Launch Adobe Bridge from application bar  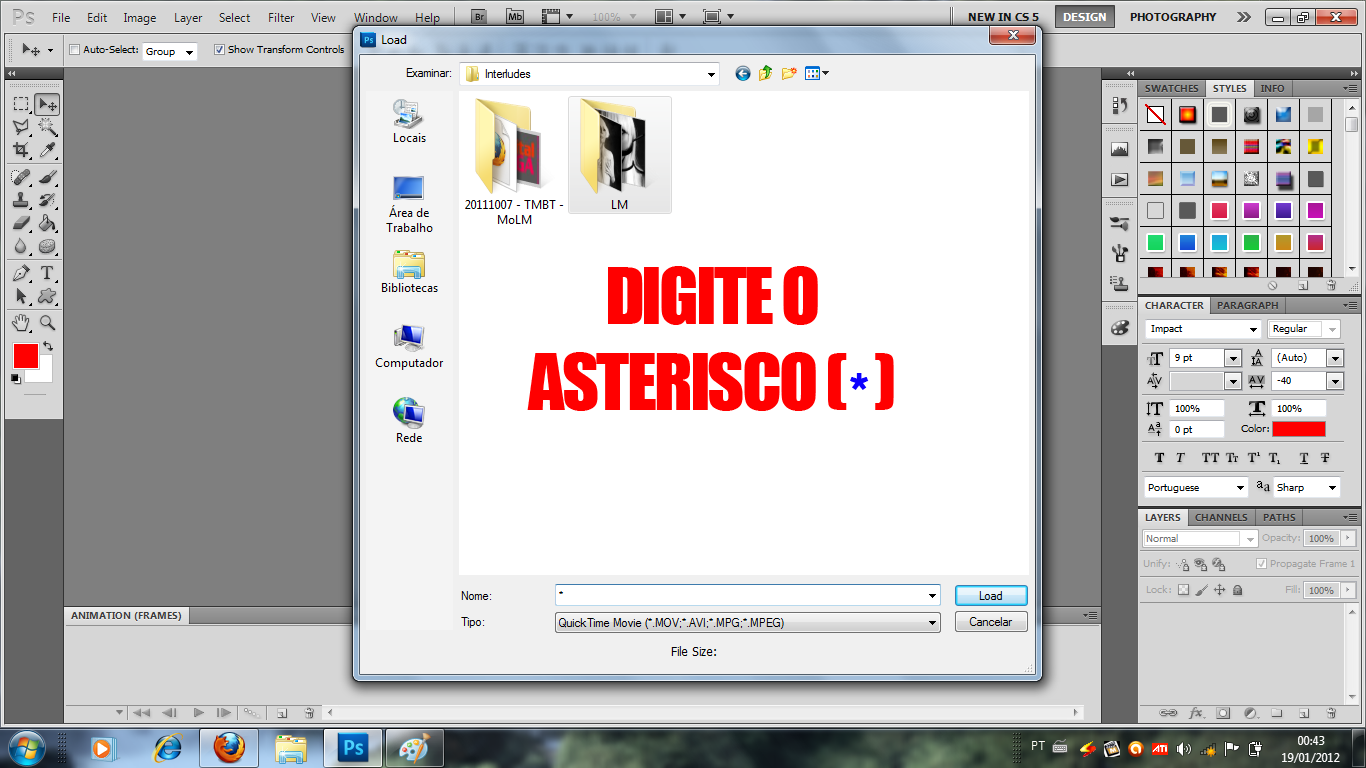(479, 17)
